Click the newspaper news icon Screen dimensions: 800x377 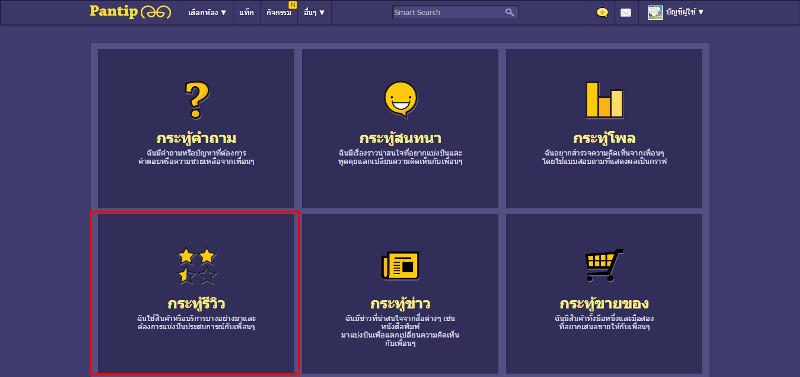coord(401,265)
